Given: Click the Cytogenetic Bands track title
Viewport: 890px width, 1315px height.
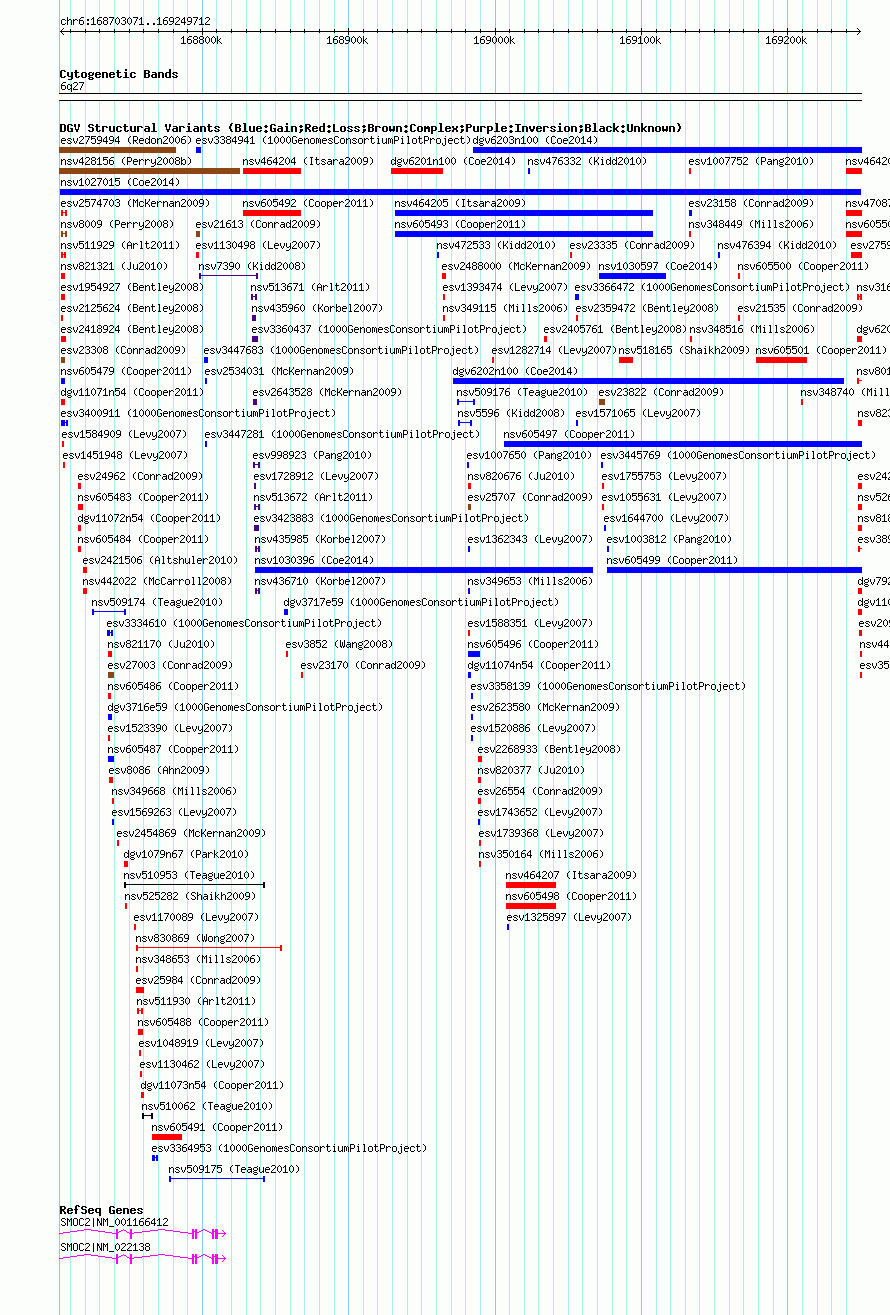Looking at the screenshot, I should (119, 74).
